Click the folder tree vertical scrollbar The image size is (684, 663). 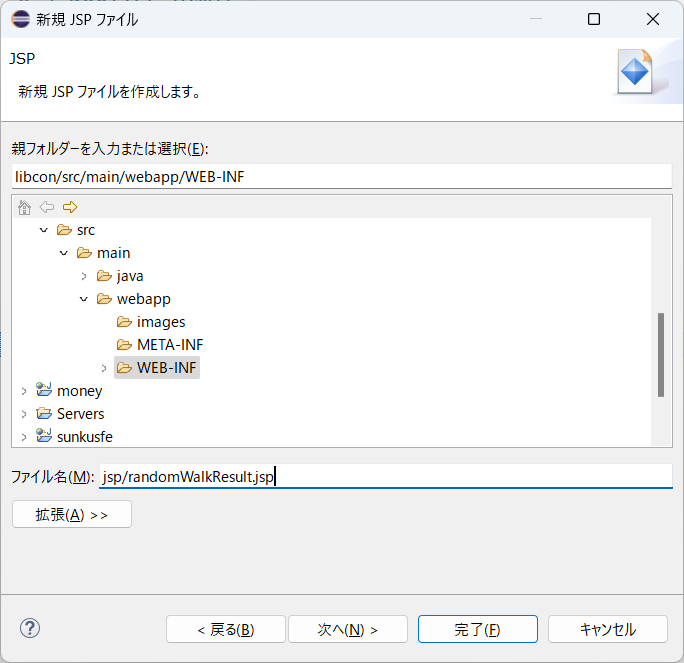pos(661,355)
